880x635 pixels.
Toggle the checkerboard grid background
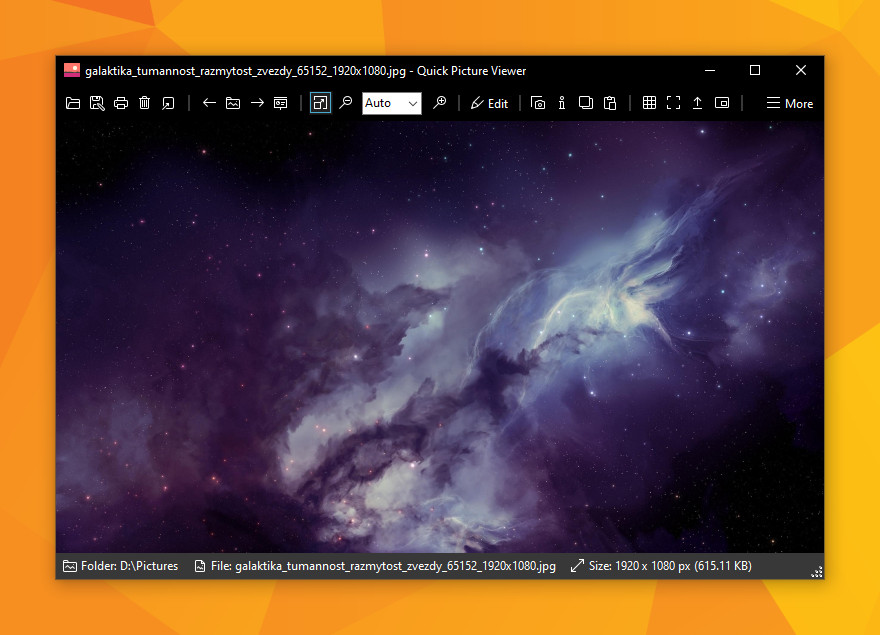(x=649, y=103)
